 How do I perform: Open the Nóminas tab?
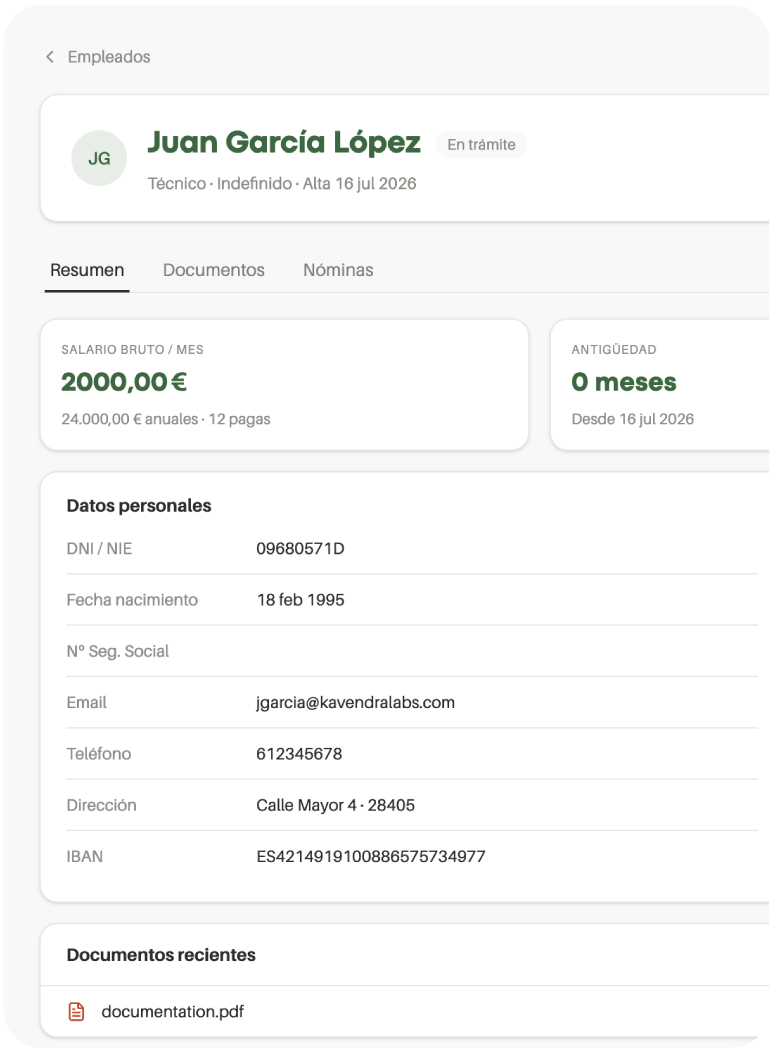point(338,270)
